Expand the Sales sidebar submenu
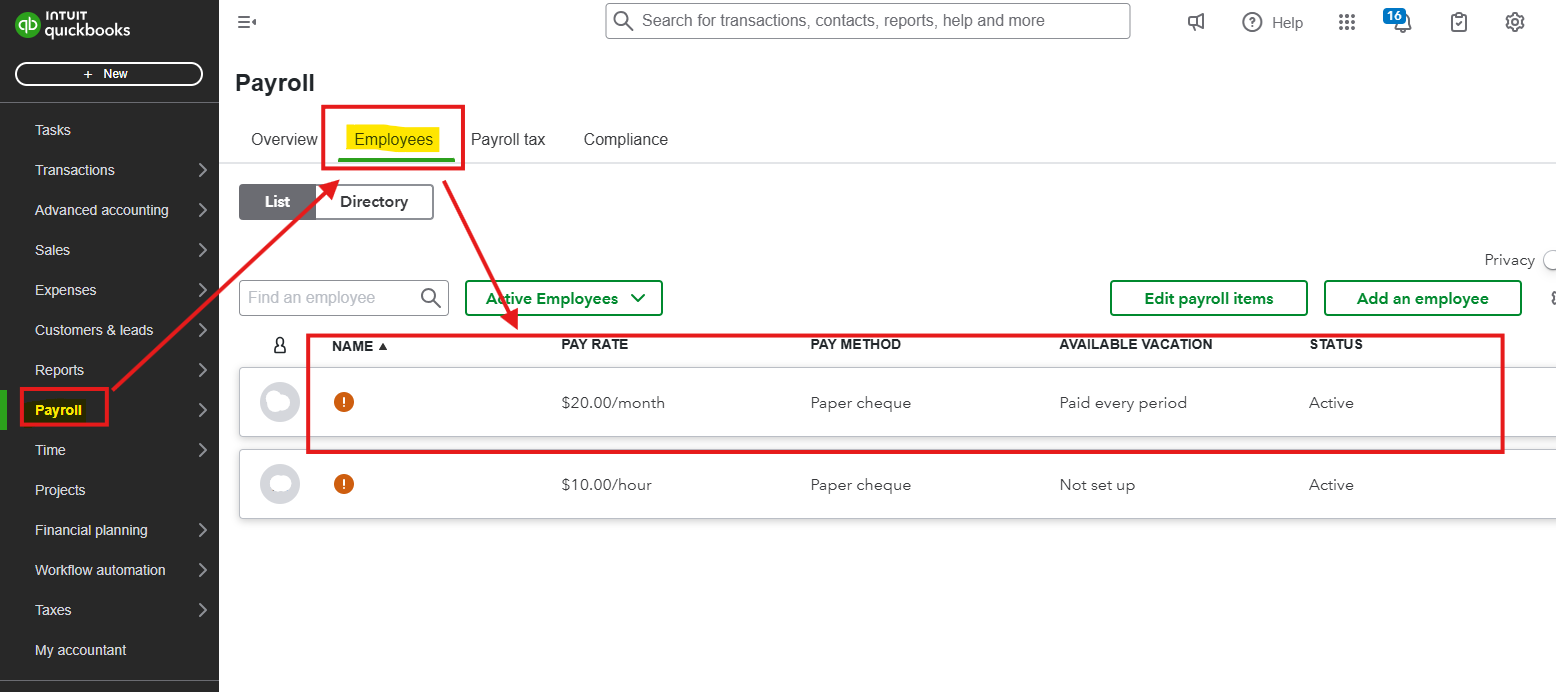This screenshot has width=1556, height=692. point(202,250)
